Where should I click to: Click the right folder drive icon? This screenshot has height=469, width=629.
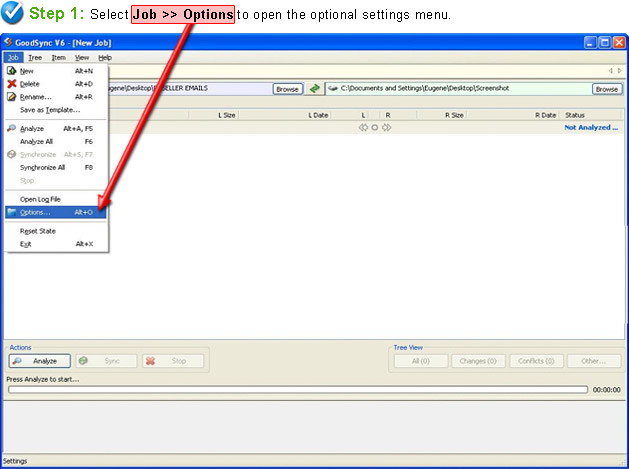coord(333,88)
